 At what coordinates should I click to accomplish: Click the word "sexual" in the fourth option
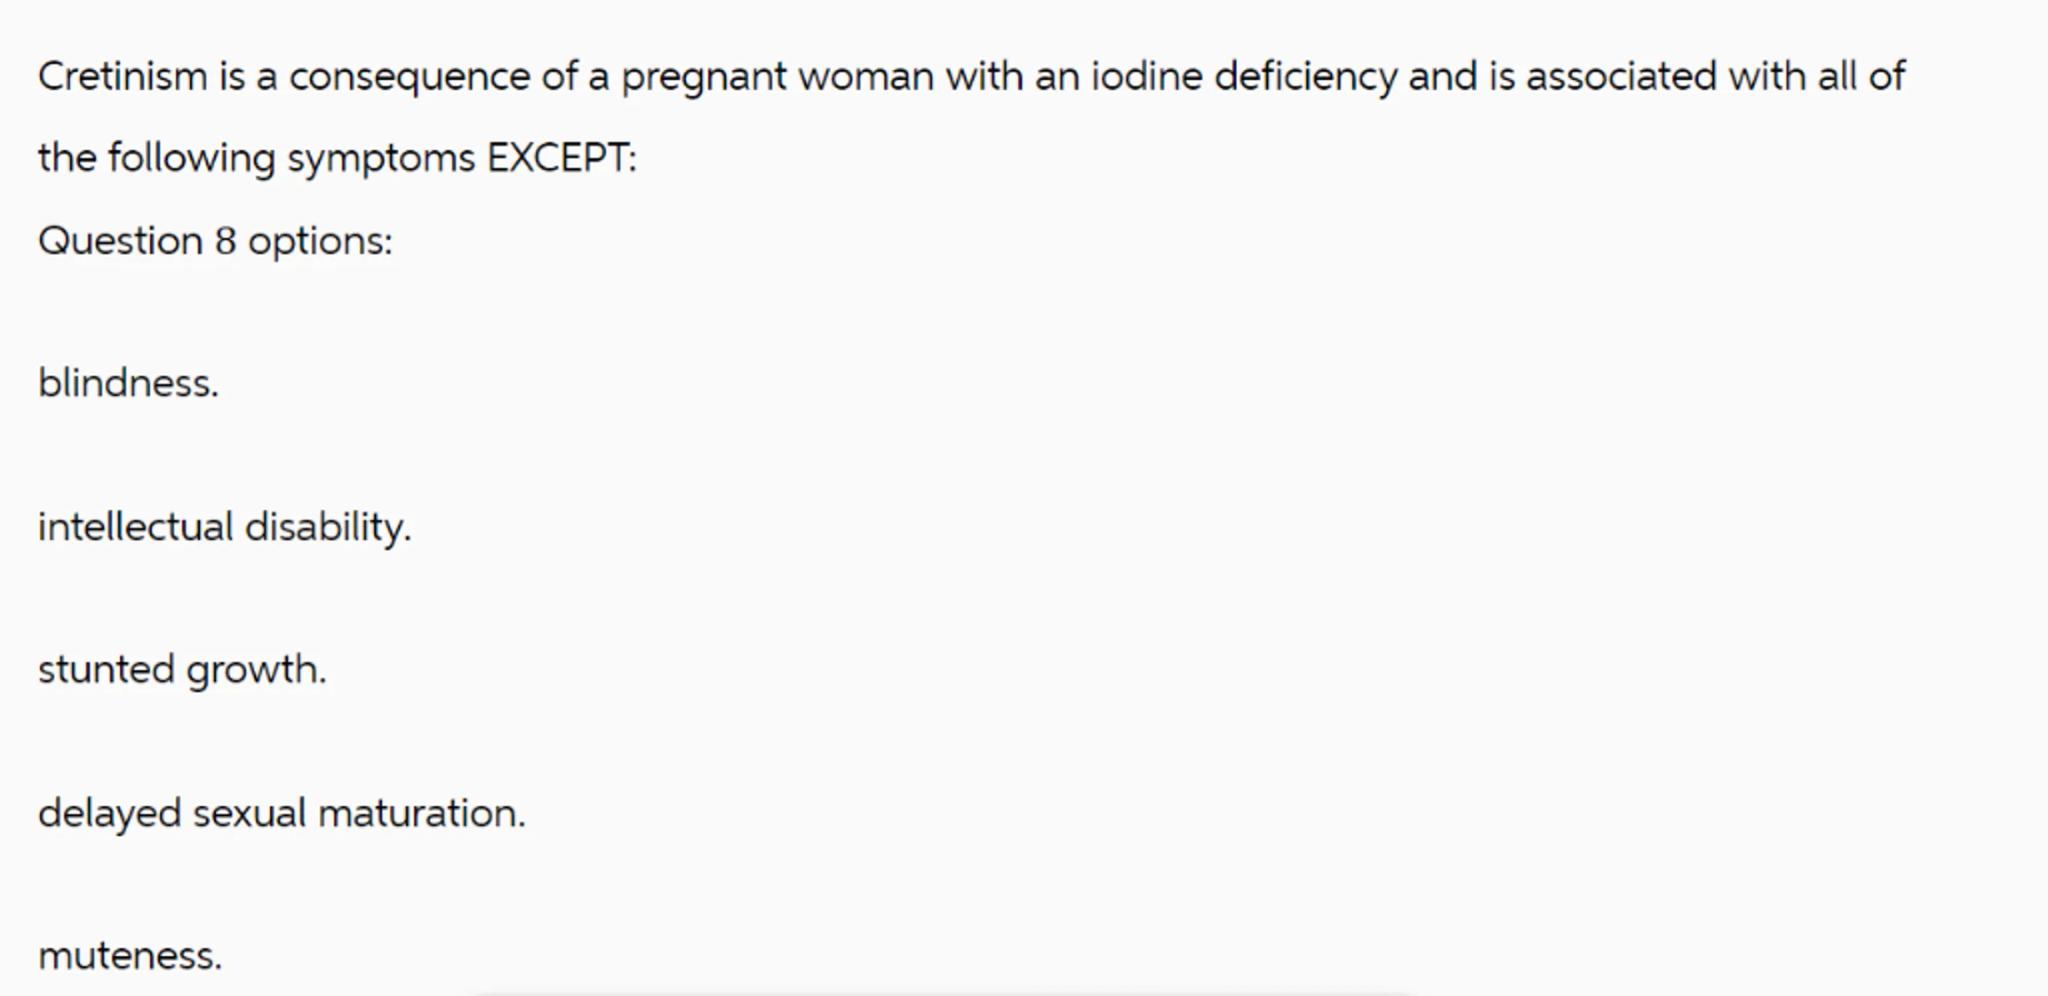(x=249, y=813)
